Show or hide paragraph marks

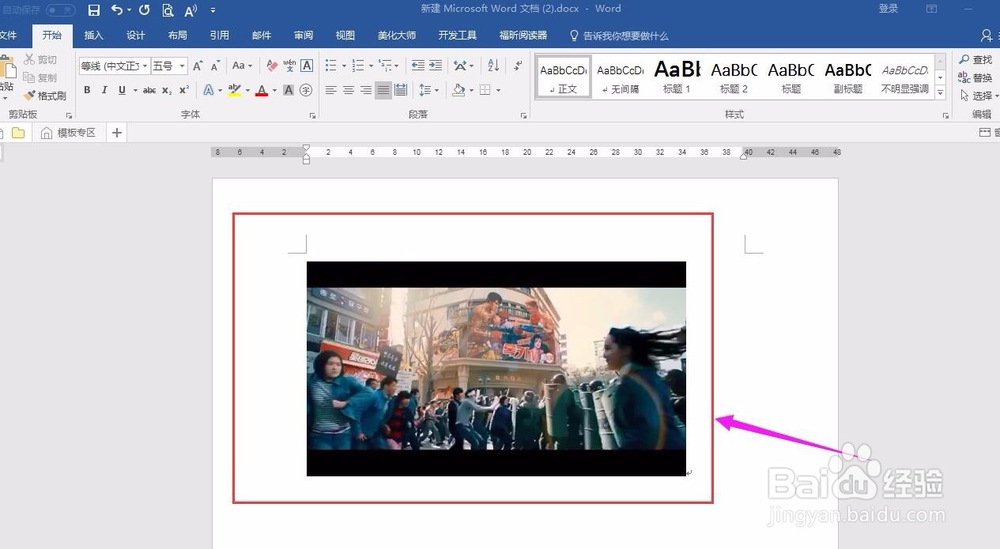(518, 66)
